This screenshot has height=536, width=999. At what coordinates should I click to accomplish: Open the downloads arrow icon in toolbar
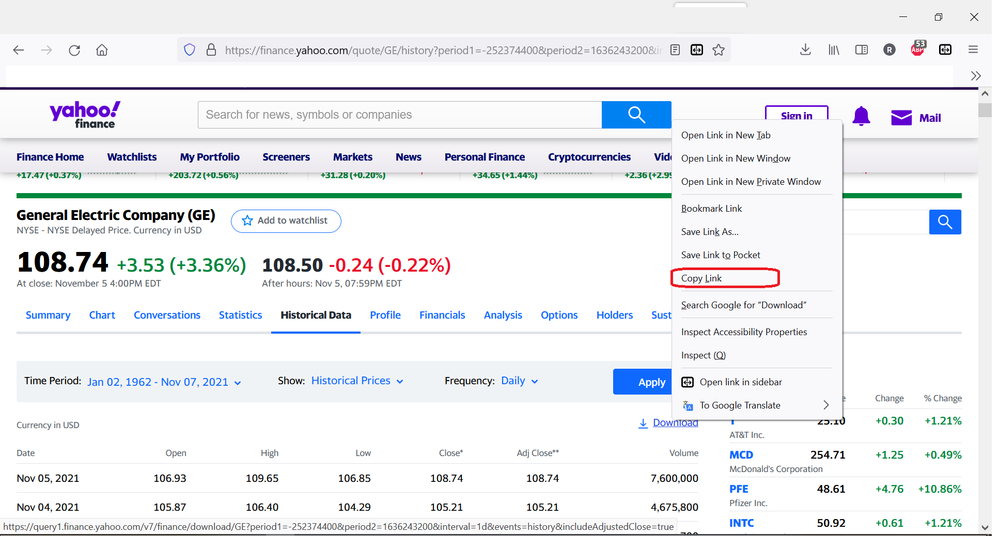click(805, 50)
